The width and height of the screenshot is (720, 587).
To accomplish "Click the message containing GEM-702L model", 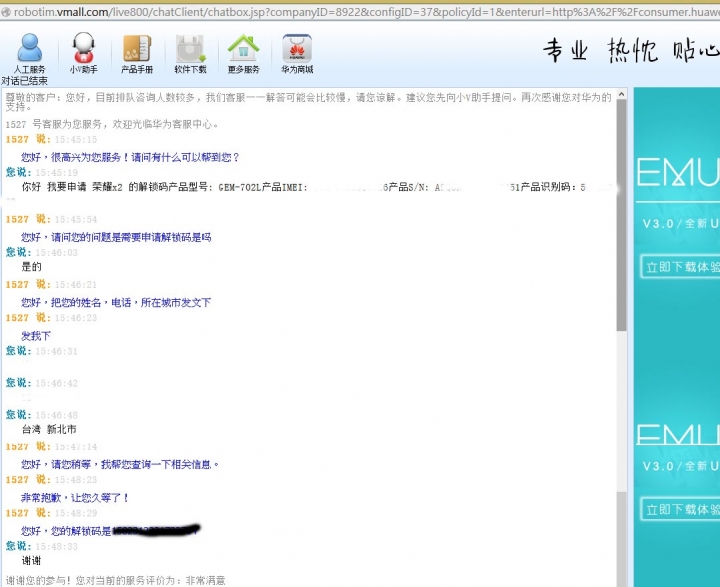I will click(x=304, y=187).
